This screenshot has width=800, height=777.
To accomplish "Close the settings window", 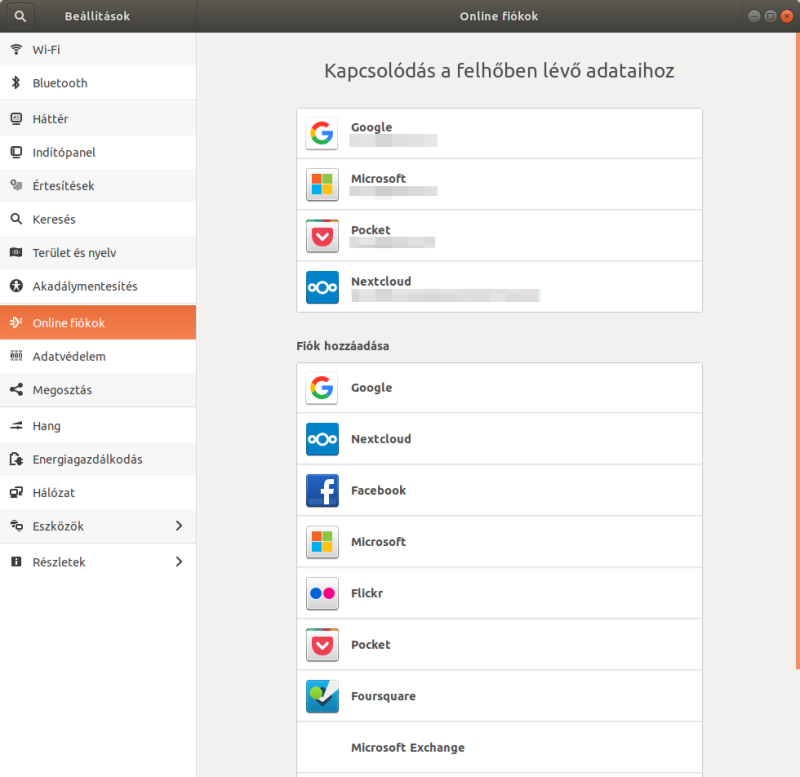I will pos(787,16).
